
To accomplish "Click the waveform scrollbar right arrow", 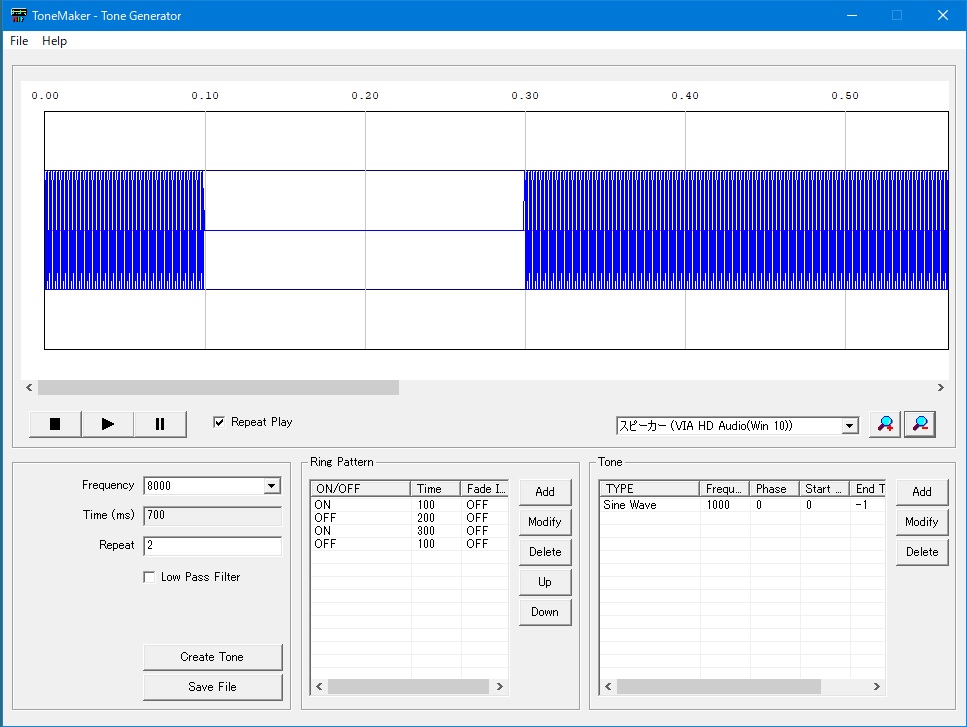I will pos(940,387).
